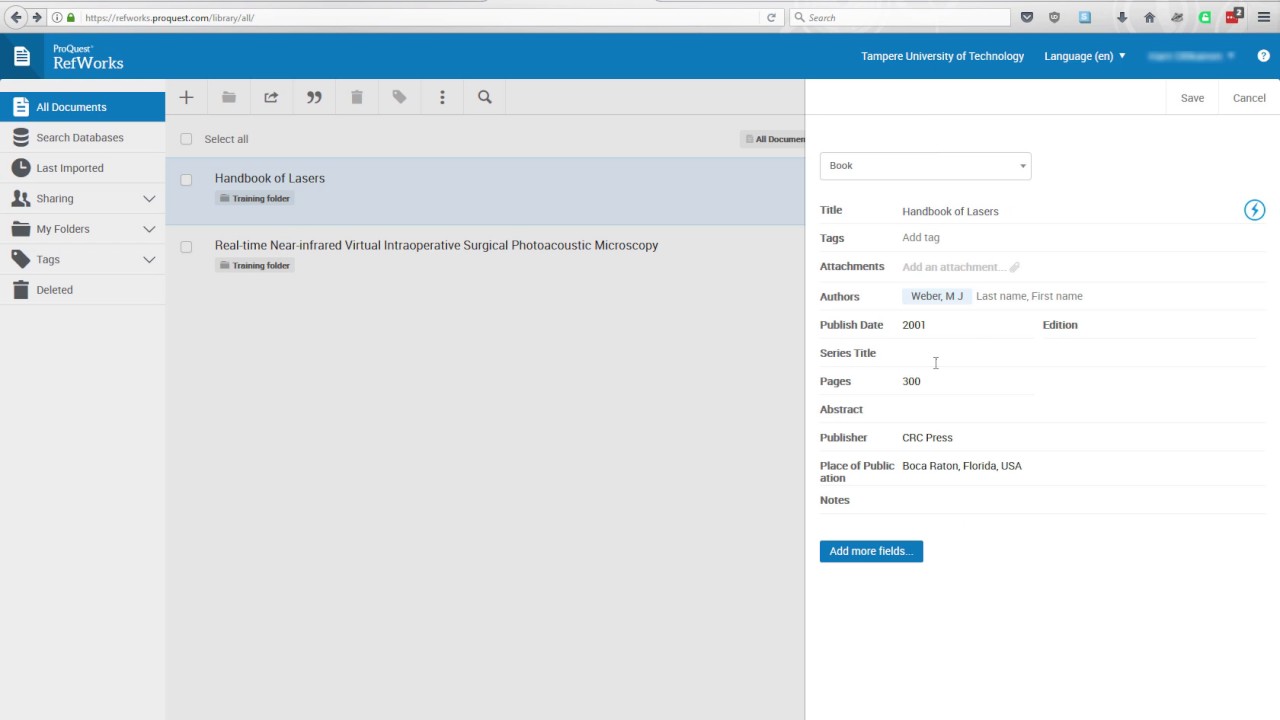This screenshot has height=720, width=1280.
Task: Go to Last Imported in sidebar
Action: point(70,168)
